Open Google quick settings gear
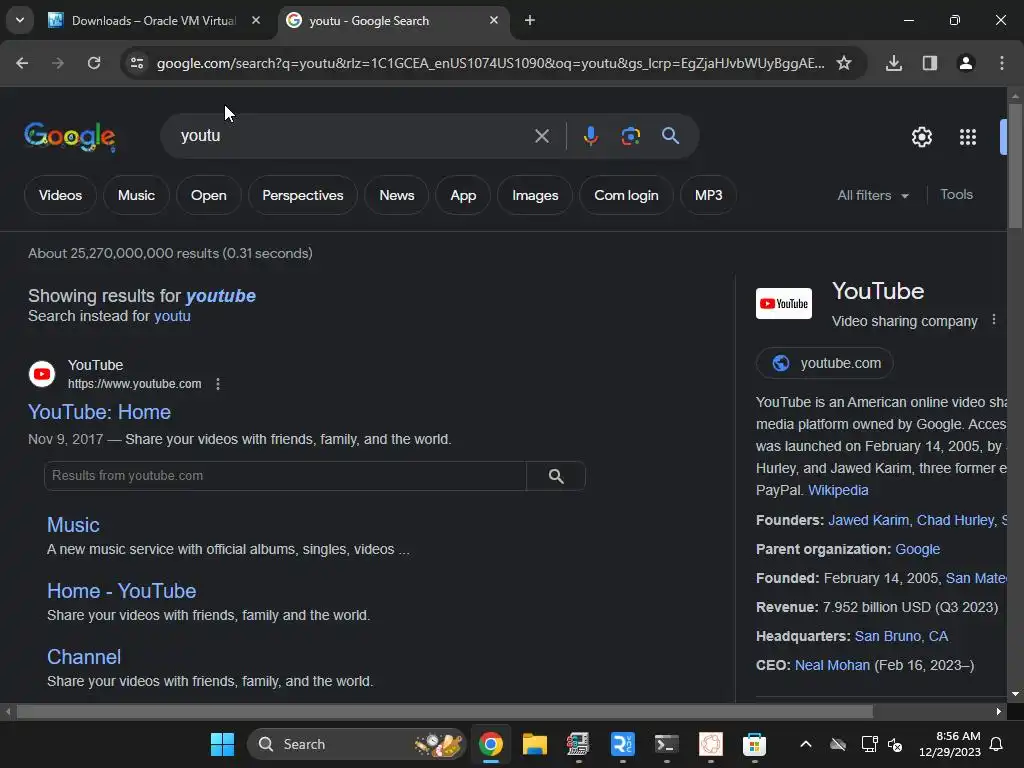The image size is (1024, 768). click(921, 136)
